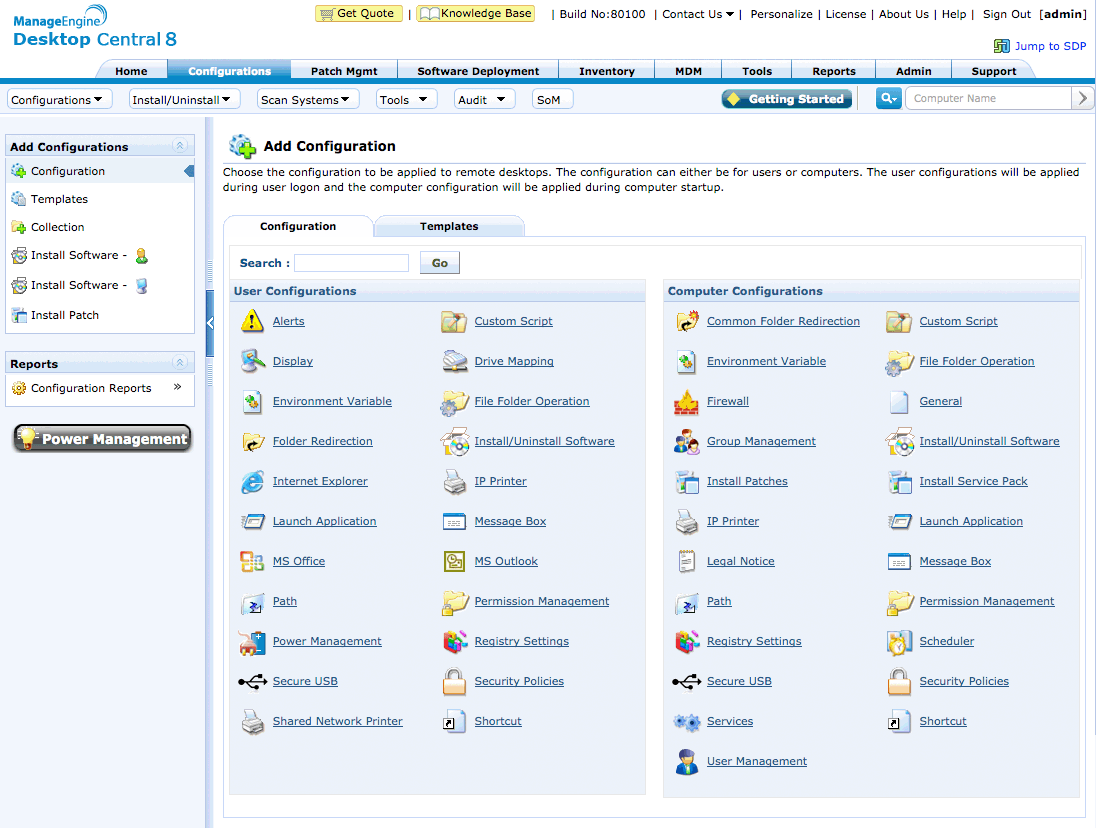Click the search magnifier icon near Computer Name
The height and width of the screenshot is (828, 1096).
pos(888,99)
